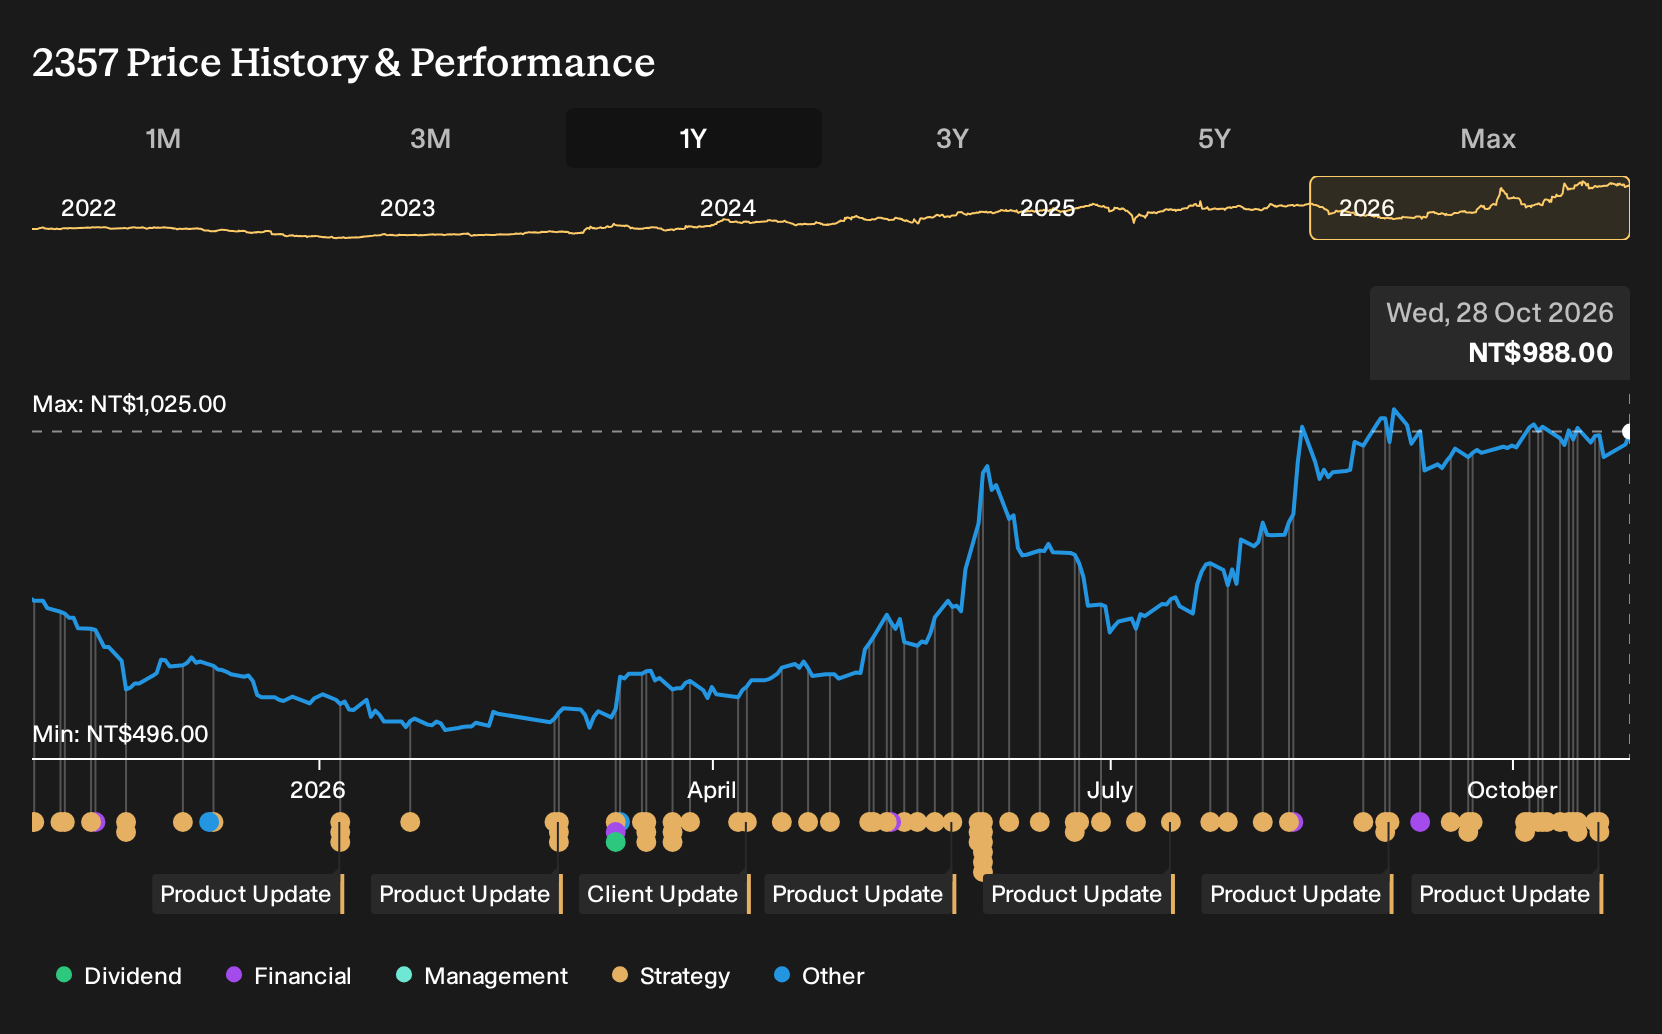Toggle Dividend events in the legend

(120, 976)
